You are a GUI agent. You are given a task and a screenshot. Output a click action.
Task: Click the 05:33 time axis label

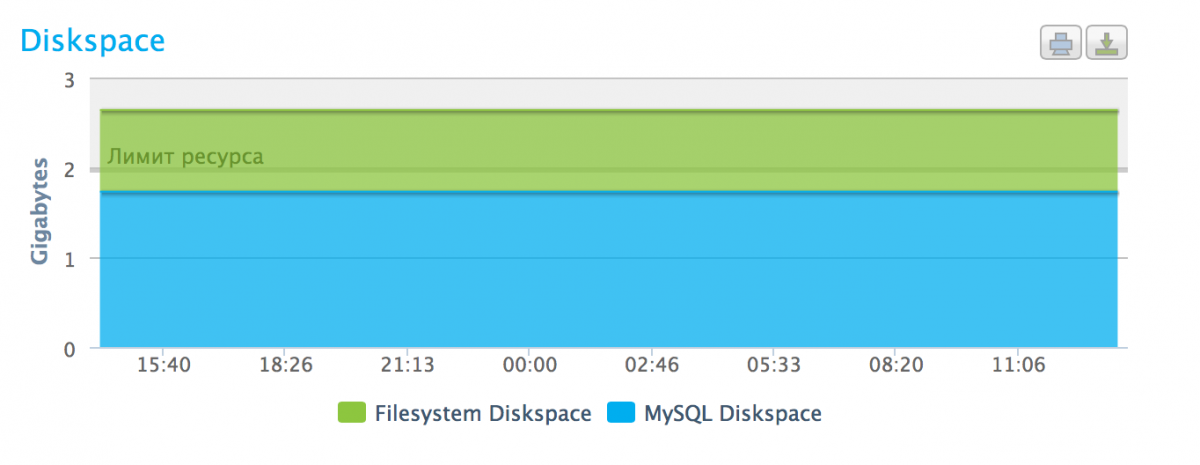pyautogui.click(x=773, y=366)
